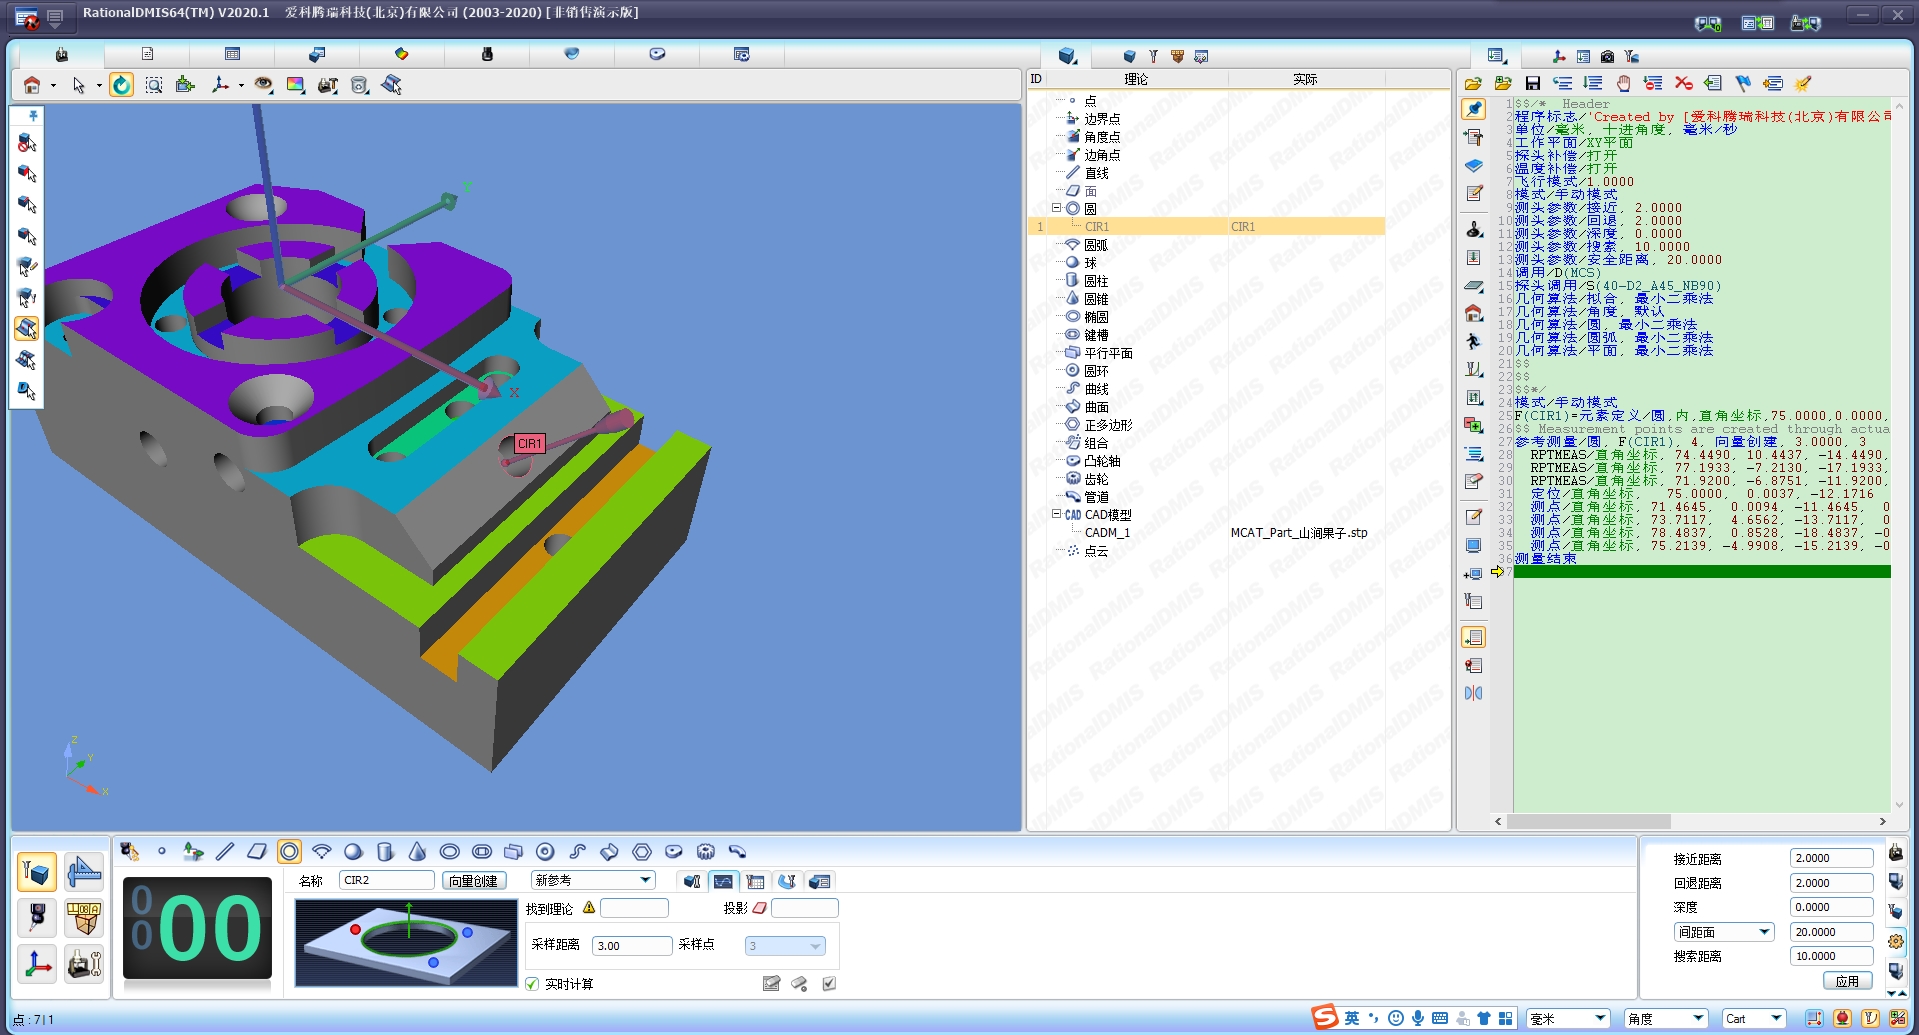Click the circle measurement preview thumbnail

point(406,942)
